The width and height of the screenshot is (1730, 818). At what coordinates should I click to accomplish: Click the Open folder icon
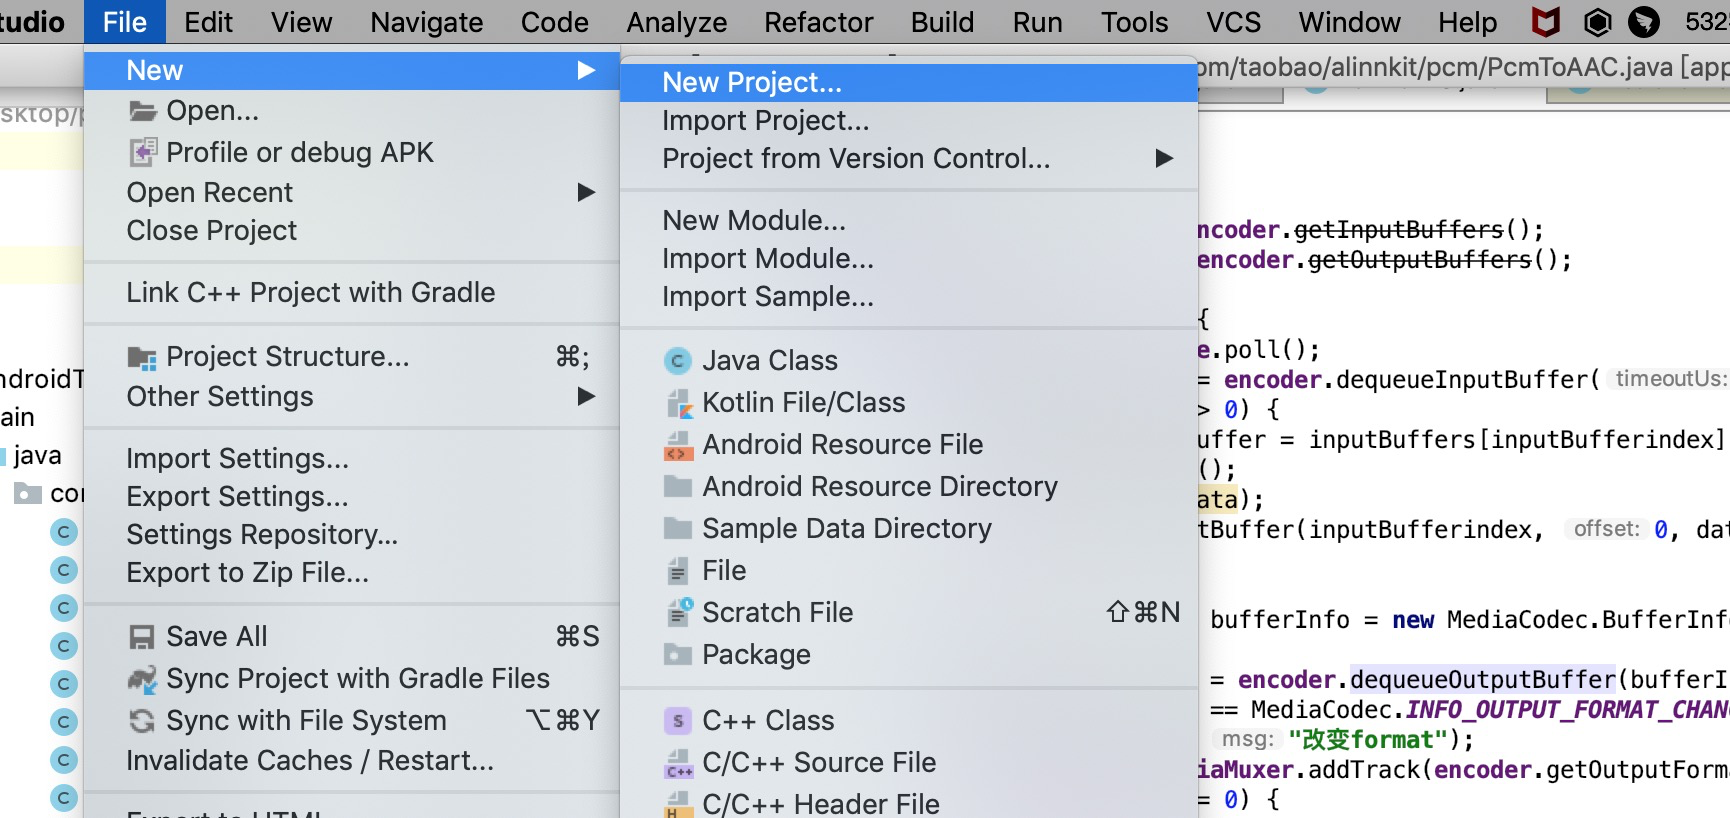coord(143,111)
